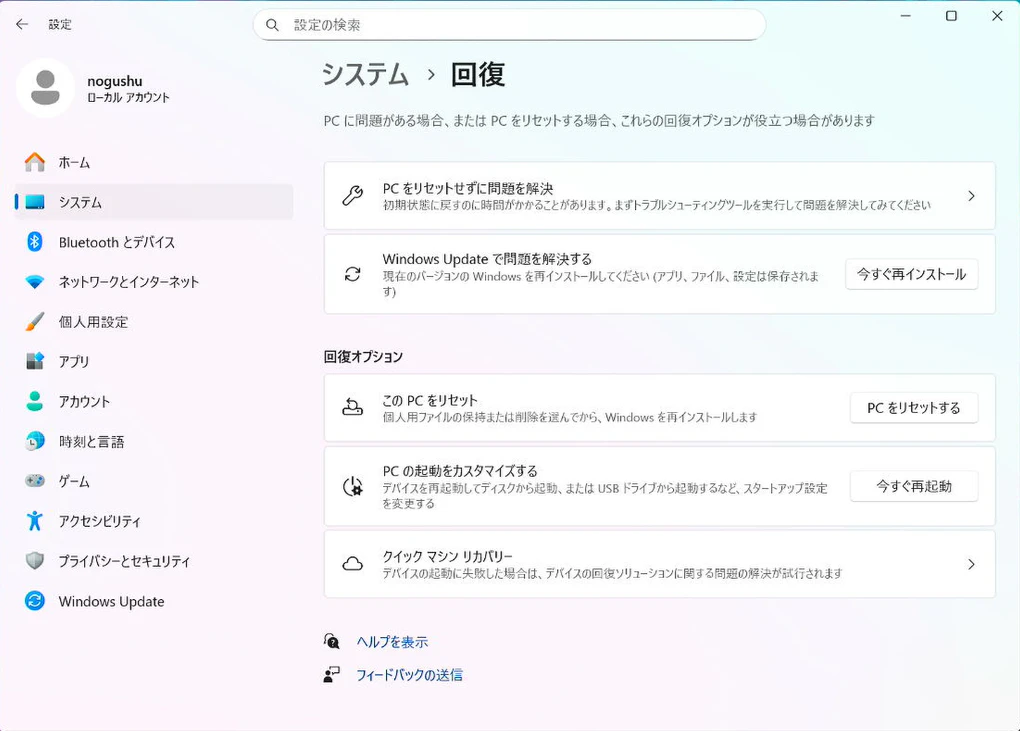Open アカウント settings category

pyautogui.click(x=154, y=401)
